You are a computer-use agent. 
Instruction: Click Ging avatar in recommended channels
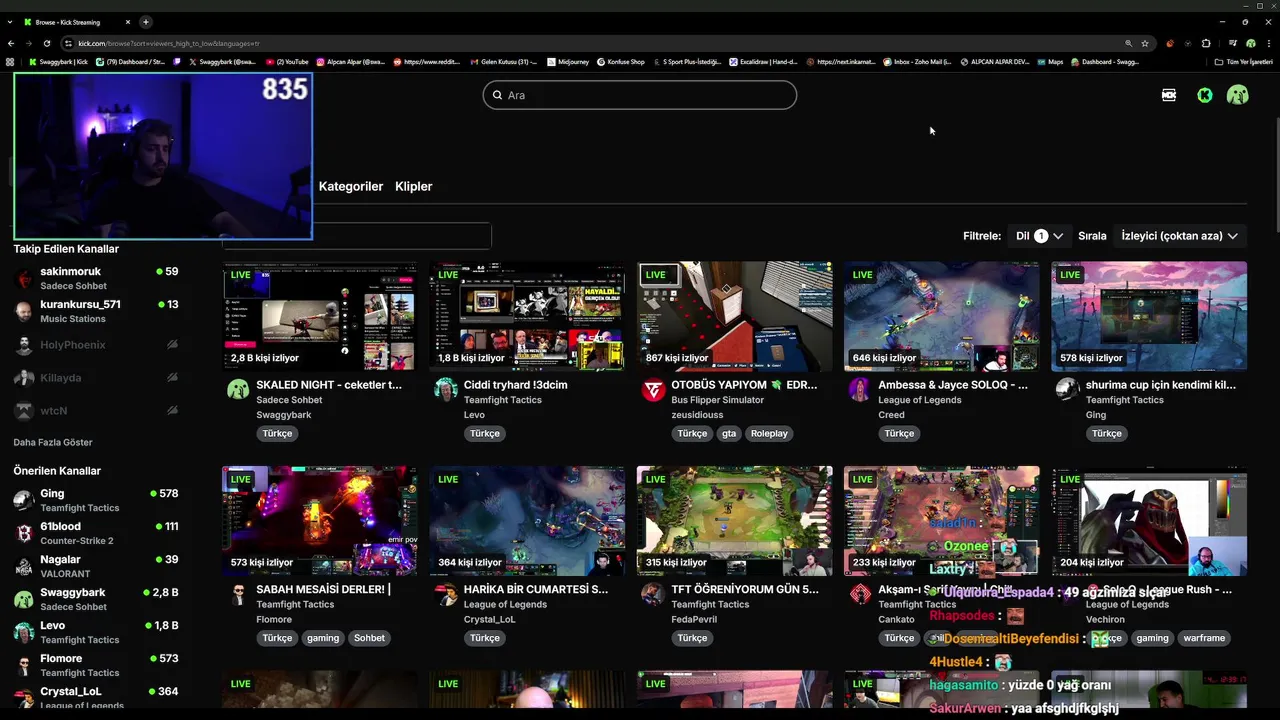click(24, 500)
